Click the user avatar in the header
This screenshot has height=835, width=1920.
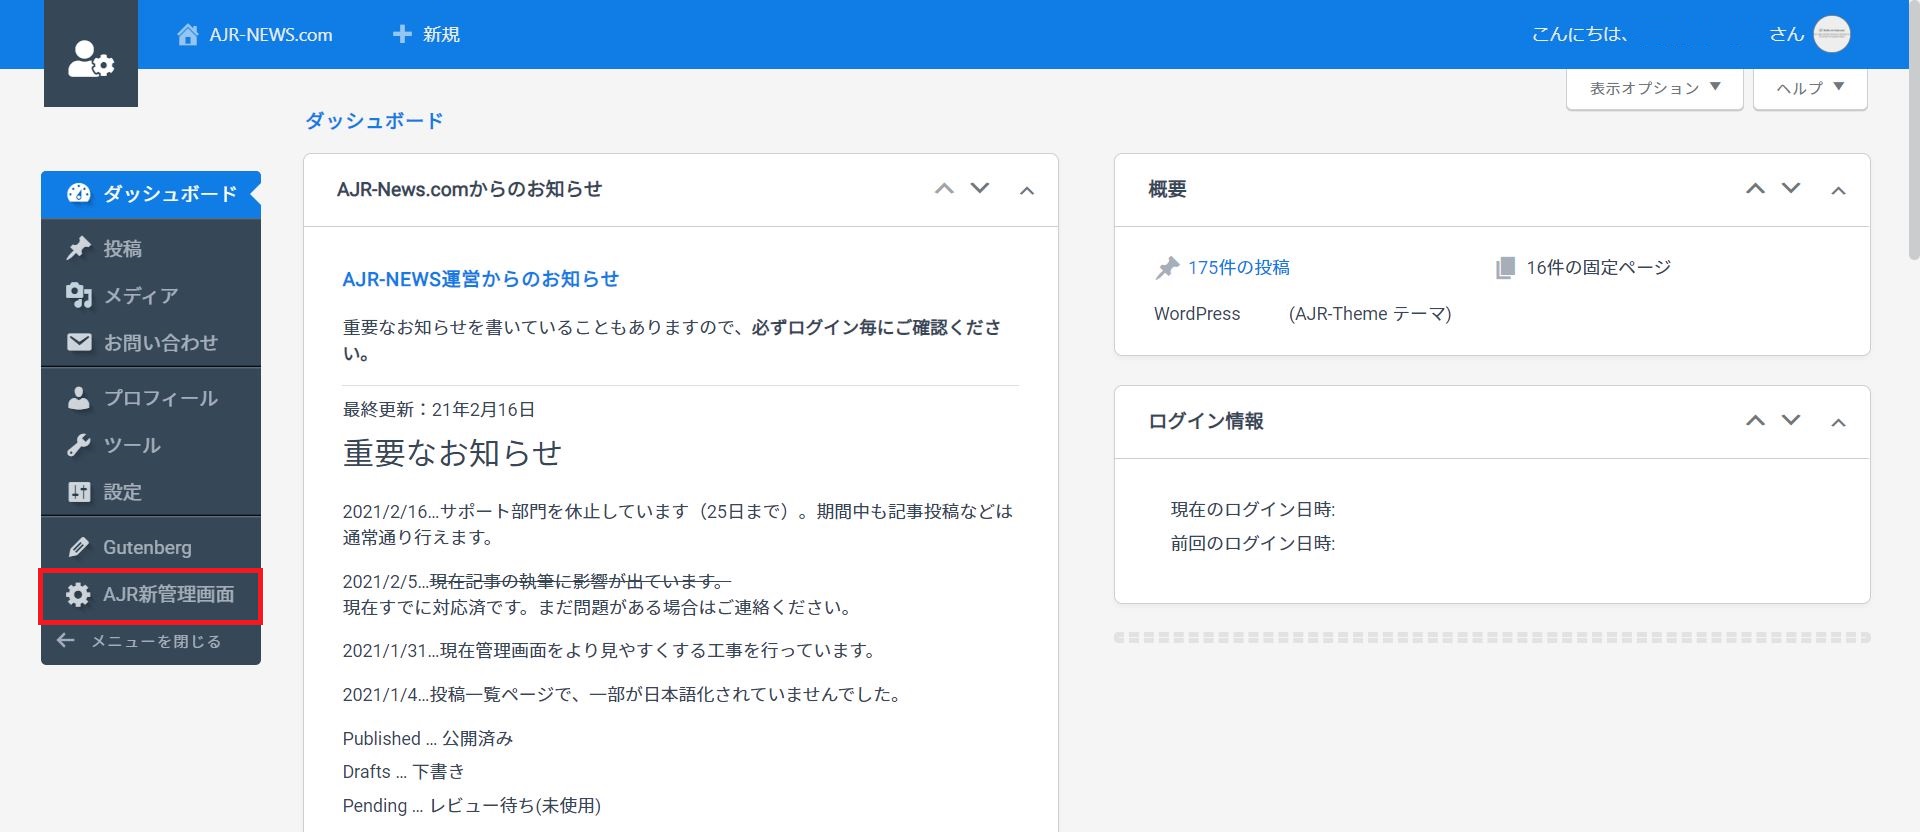coord(1831,34)
